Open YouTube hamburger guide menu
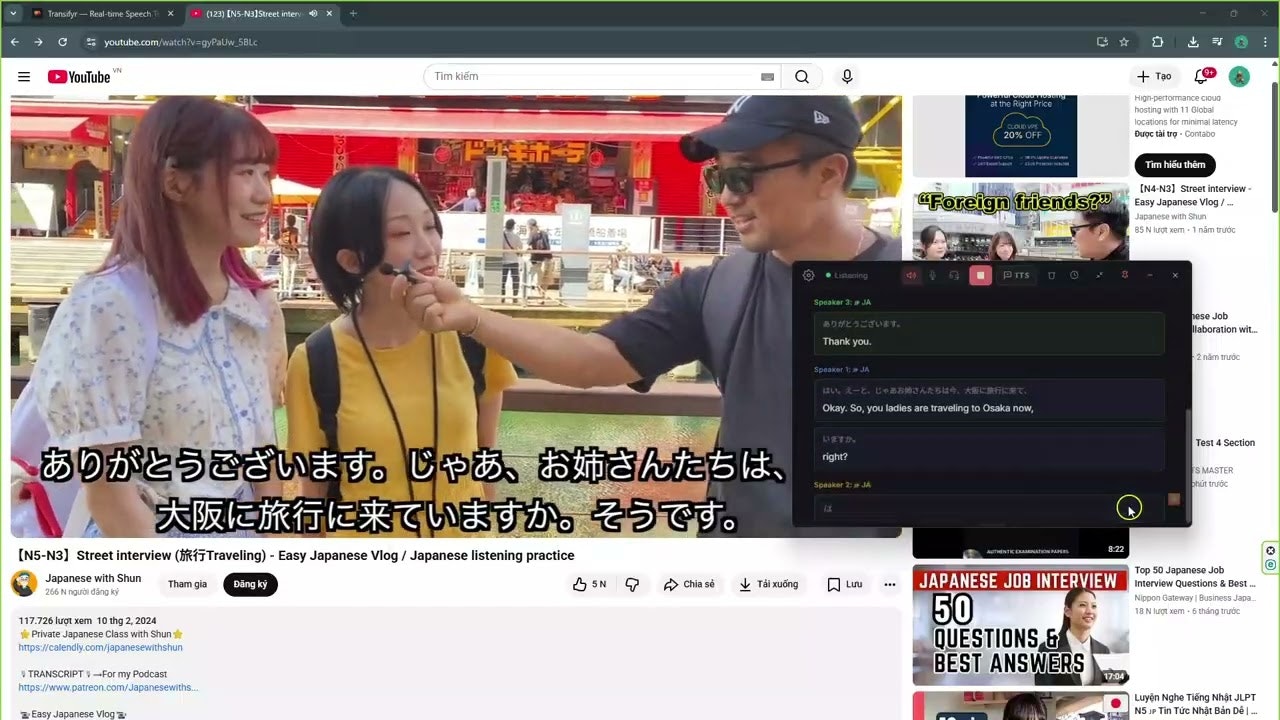The image size is (1280, 720). click(x=24, y=77)
